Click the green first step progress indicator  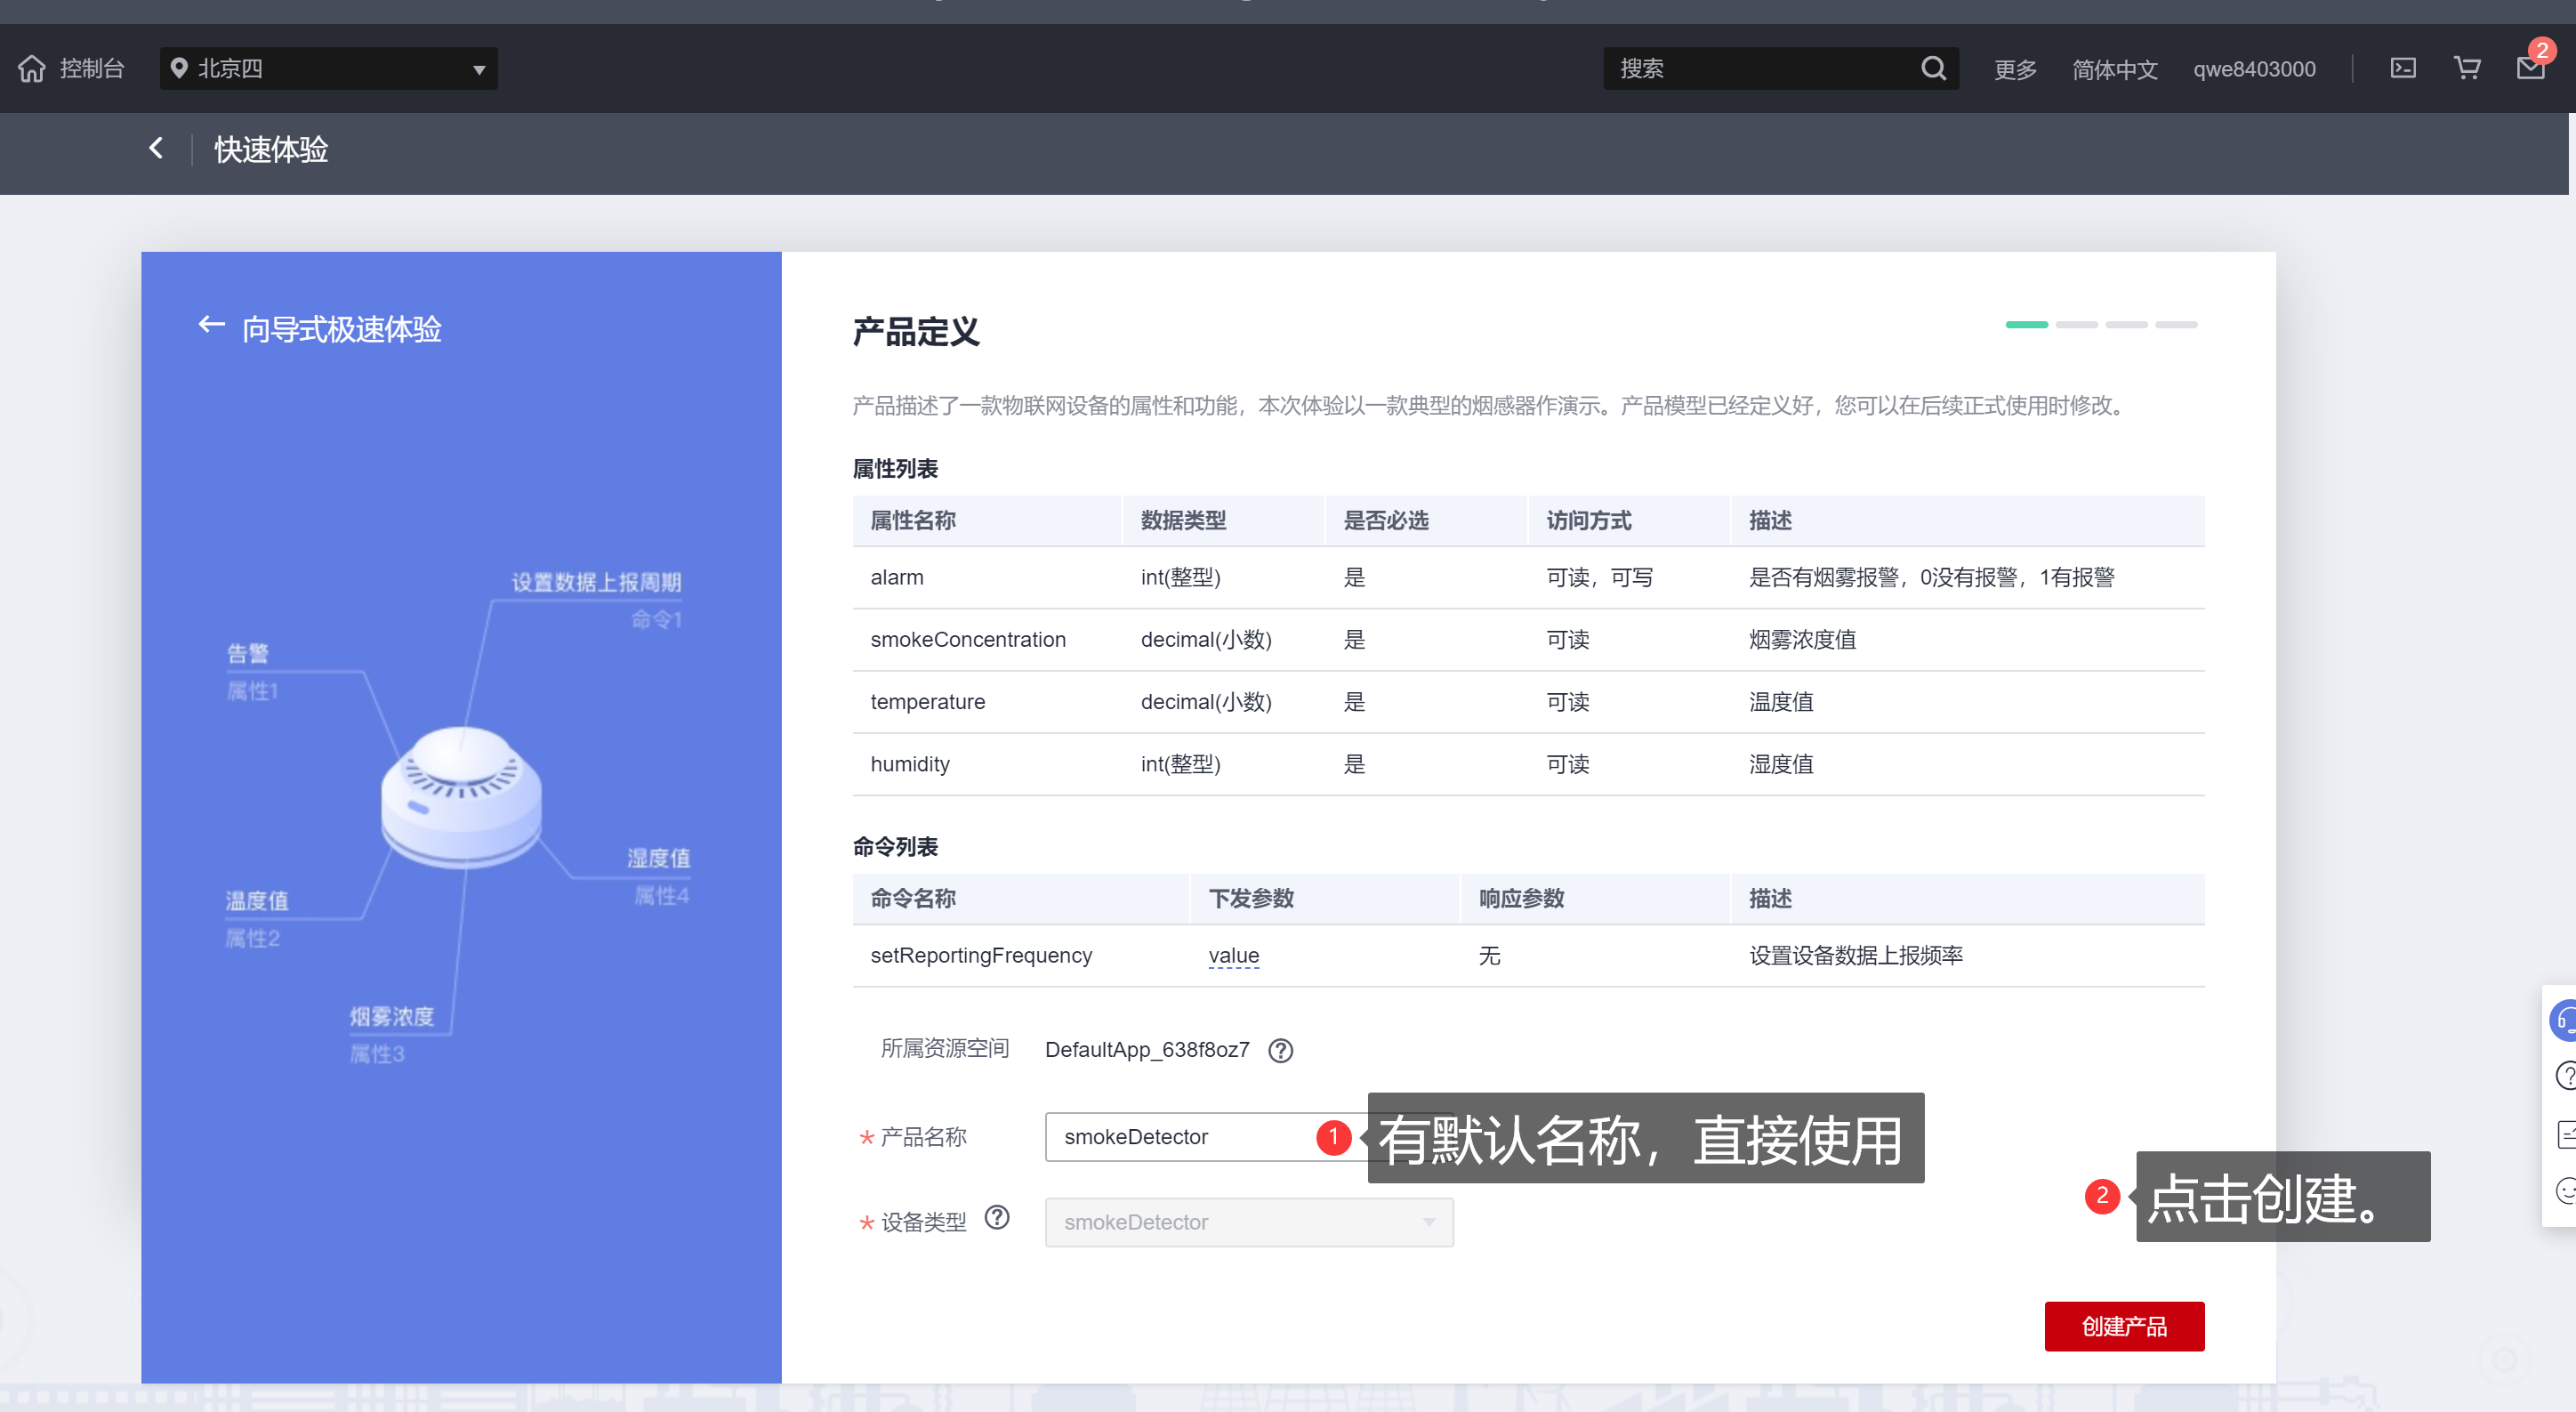[x=2026, y=324]
